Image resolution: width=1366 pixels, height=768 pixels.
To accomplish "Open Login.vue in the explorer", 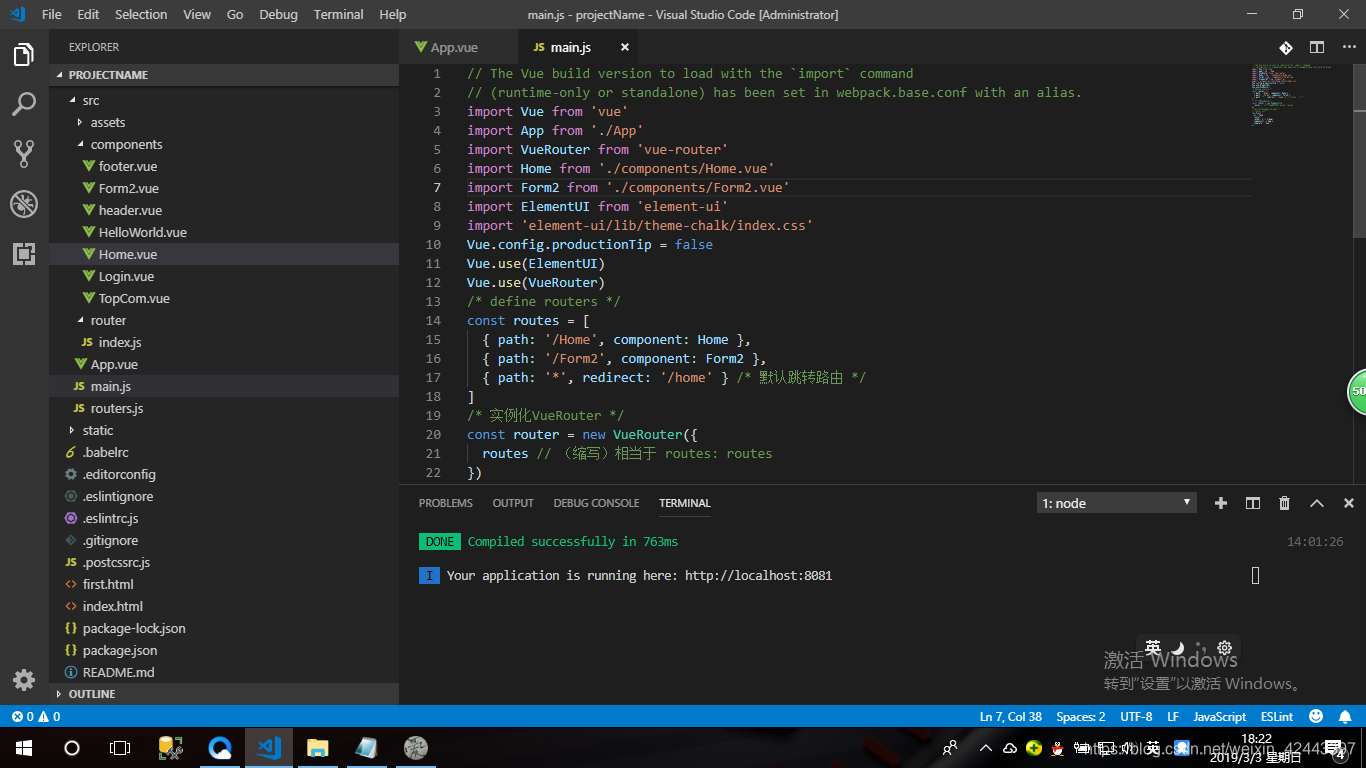I will click(224, 277).
